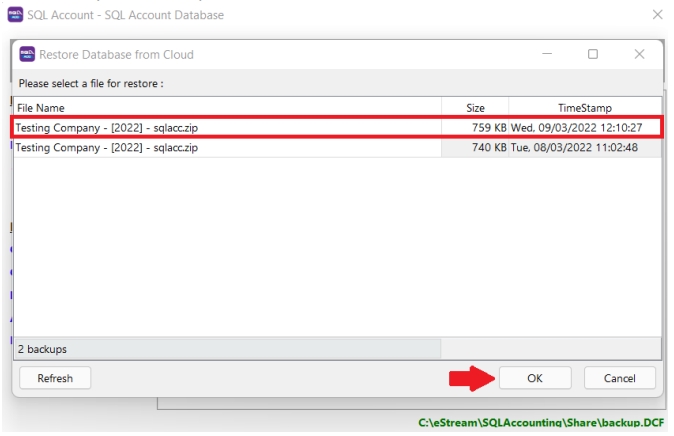Screen dimensions: 674x436
Task: Click the SQL Account app icon in title bar
Action: [x=15, y=15]
